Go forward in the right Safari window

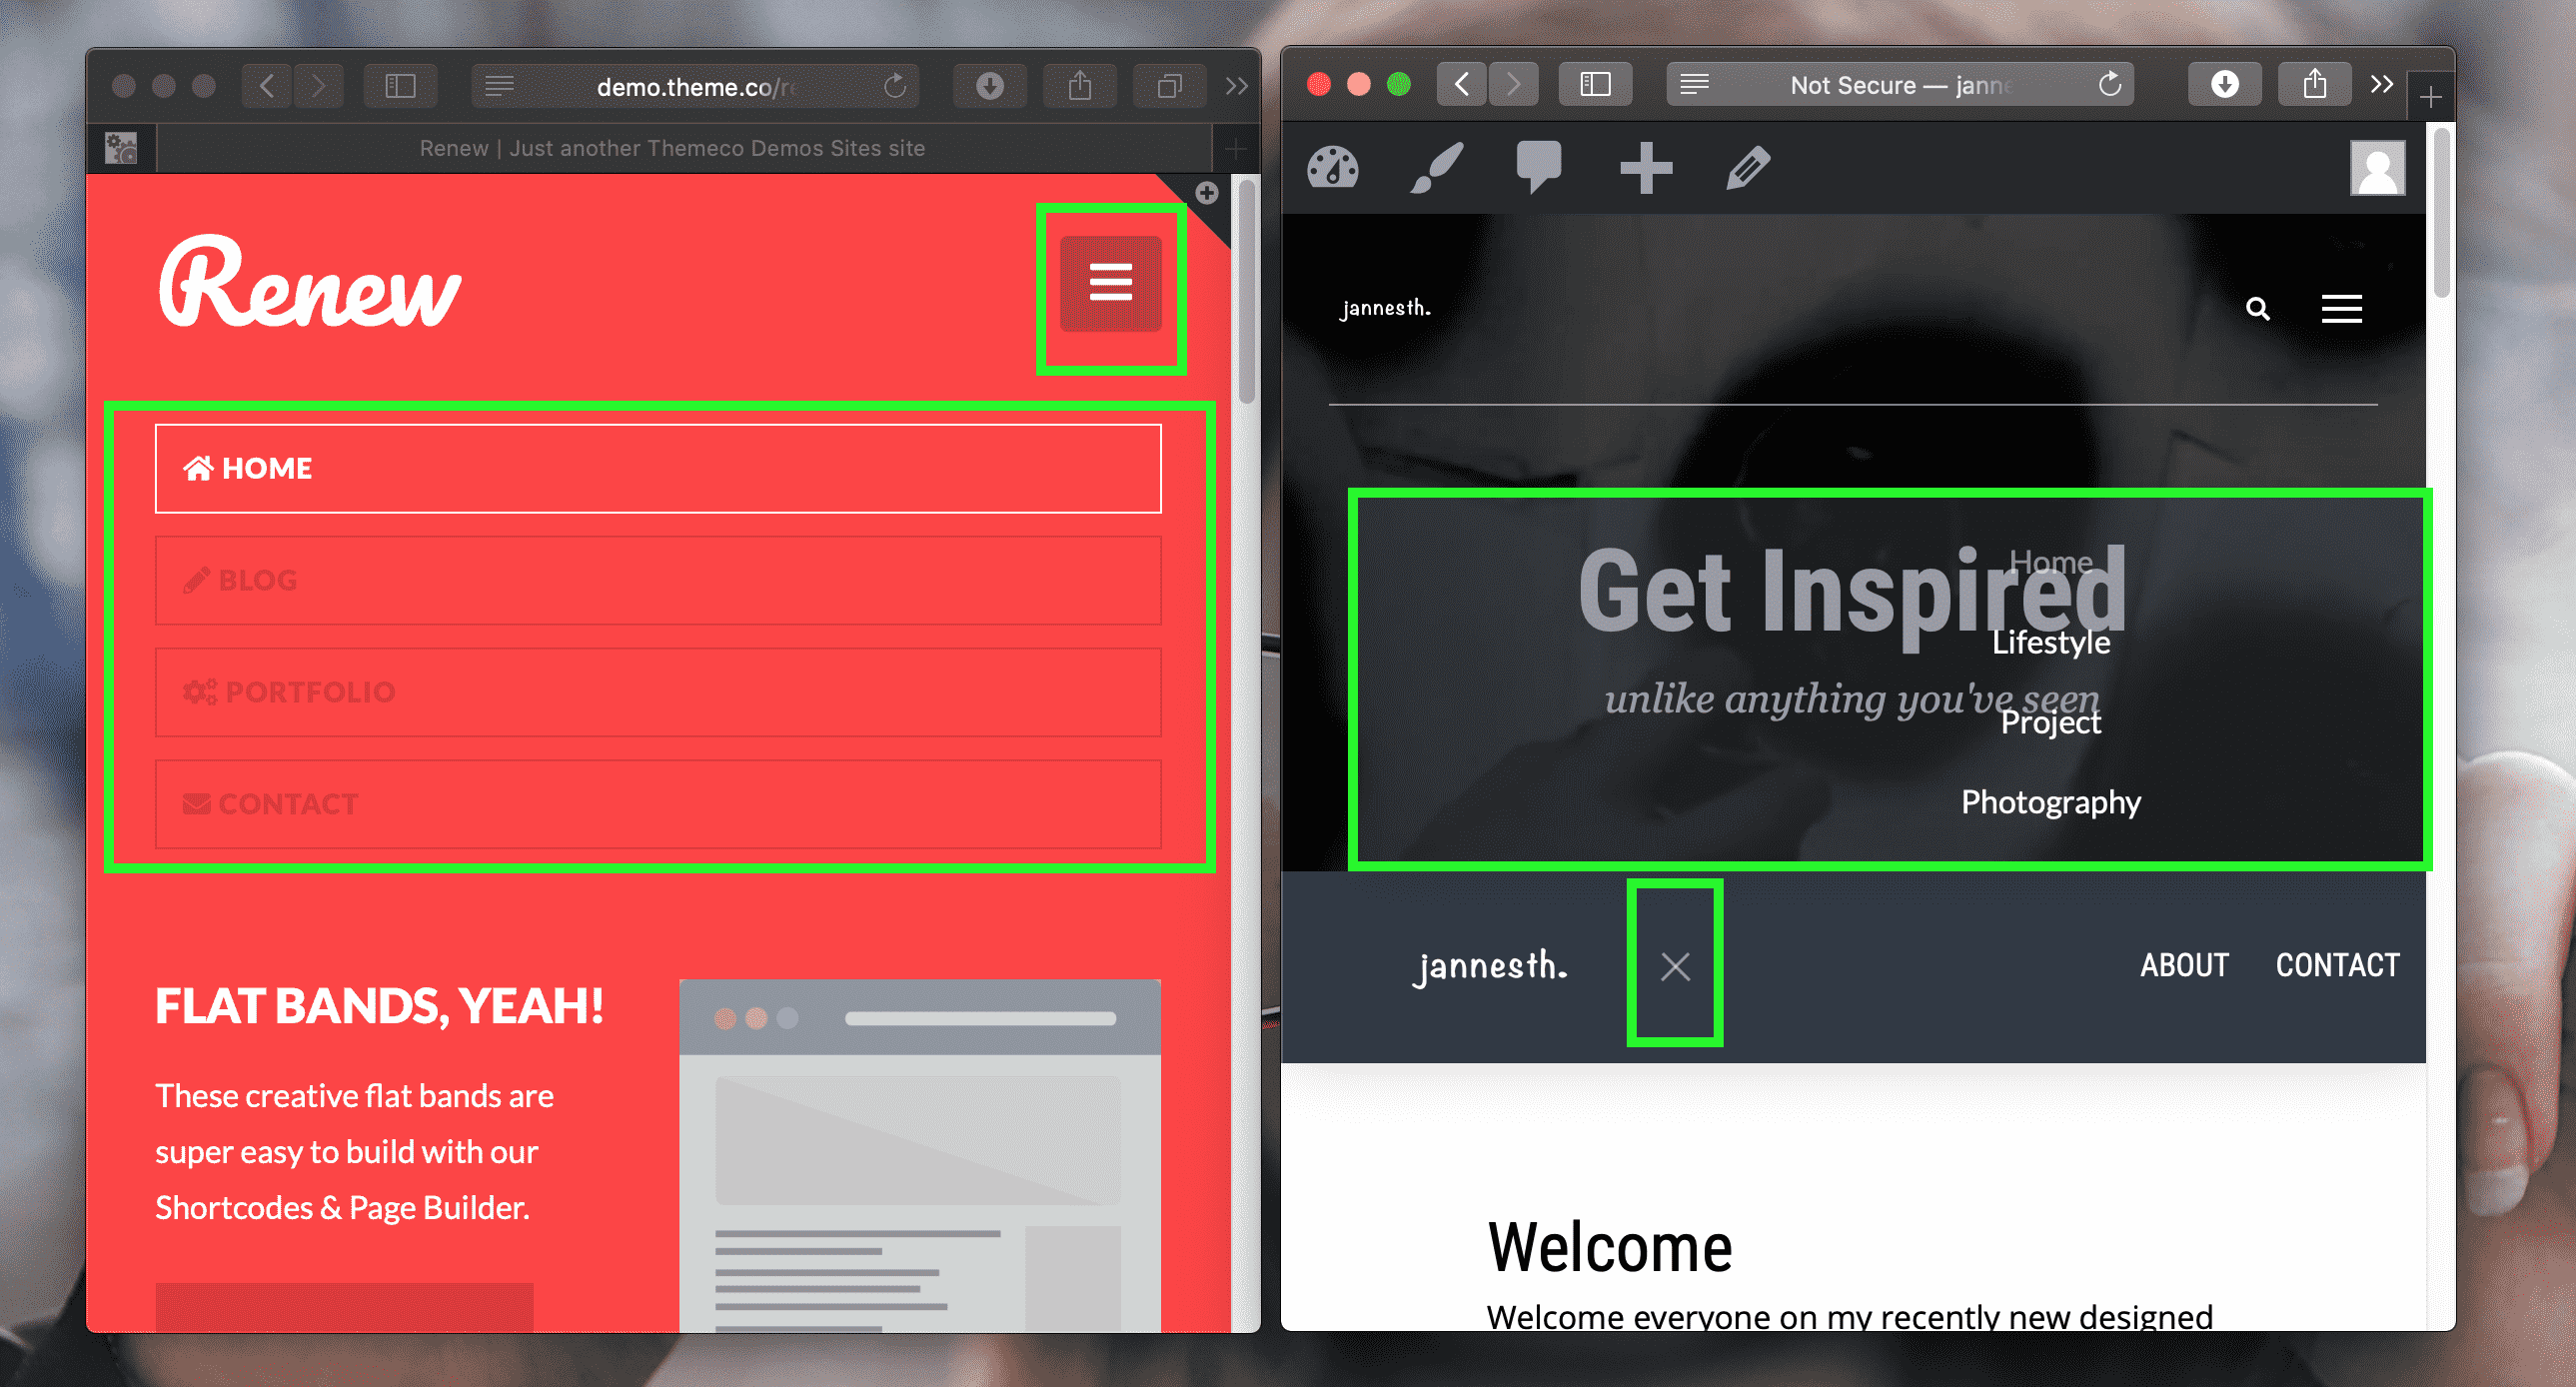pos(1513,84)
